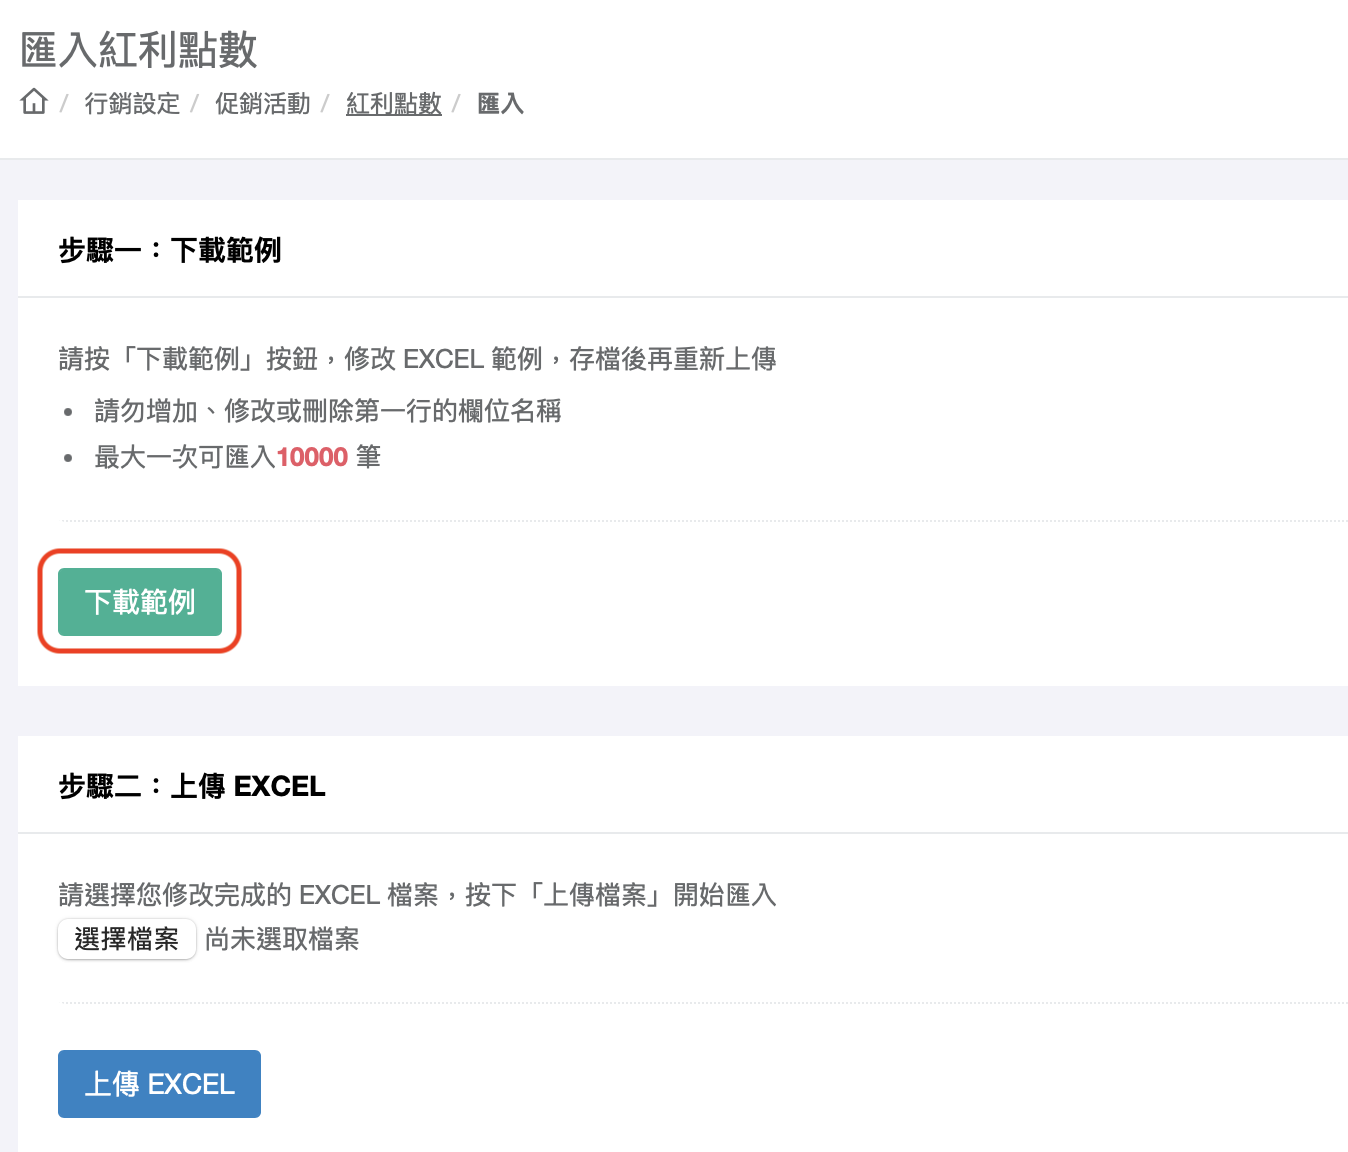The image size is (1348, 1152).
Task: Click the home icon in the breadcrumb
Action: 33,102
